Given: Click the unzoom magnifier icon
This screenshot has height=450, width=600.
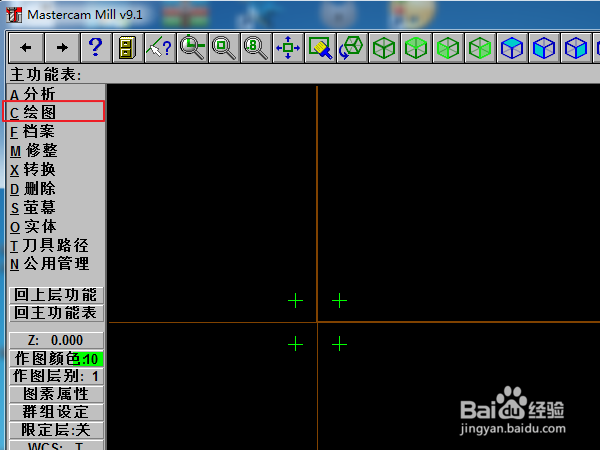Looking at the screenshot, I should coord(224,48).
